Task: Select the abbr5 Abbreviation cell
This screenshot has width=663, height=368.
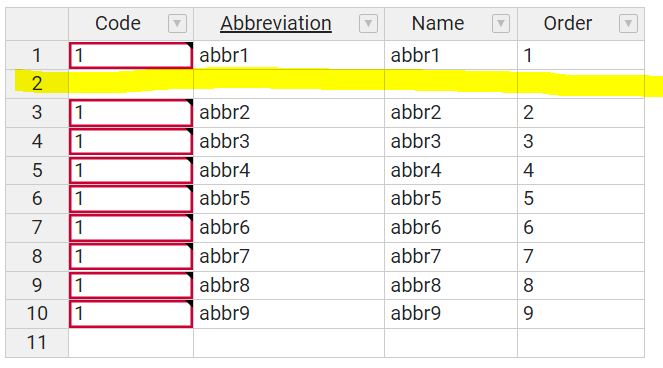Action: 289,199
